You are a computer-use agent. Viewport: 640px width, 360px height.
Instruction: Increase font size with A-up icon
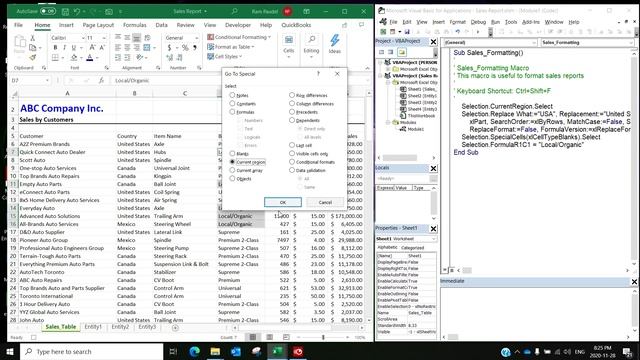click(93, 48)
